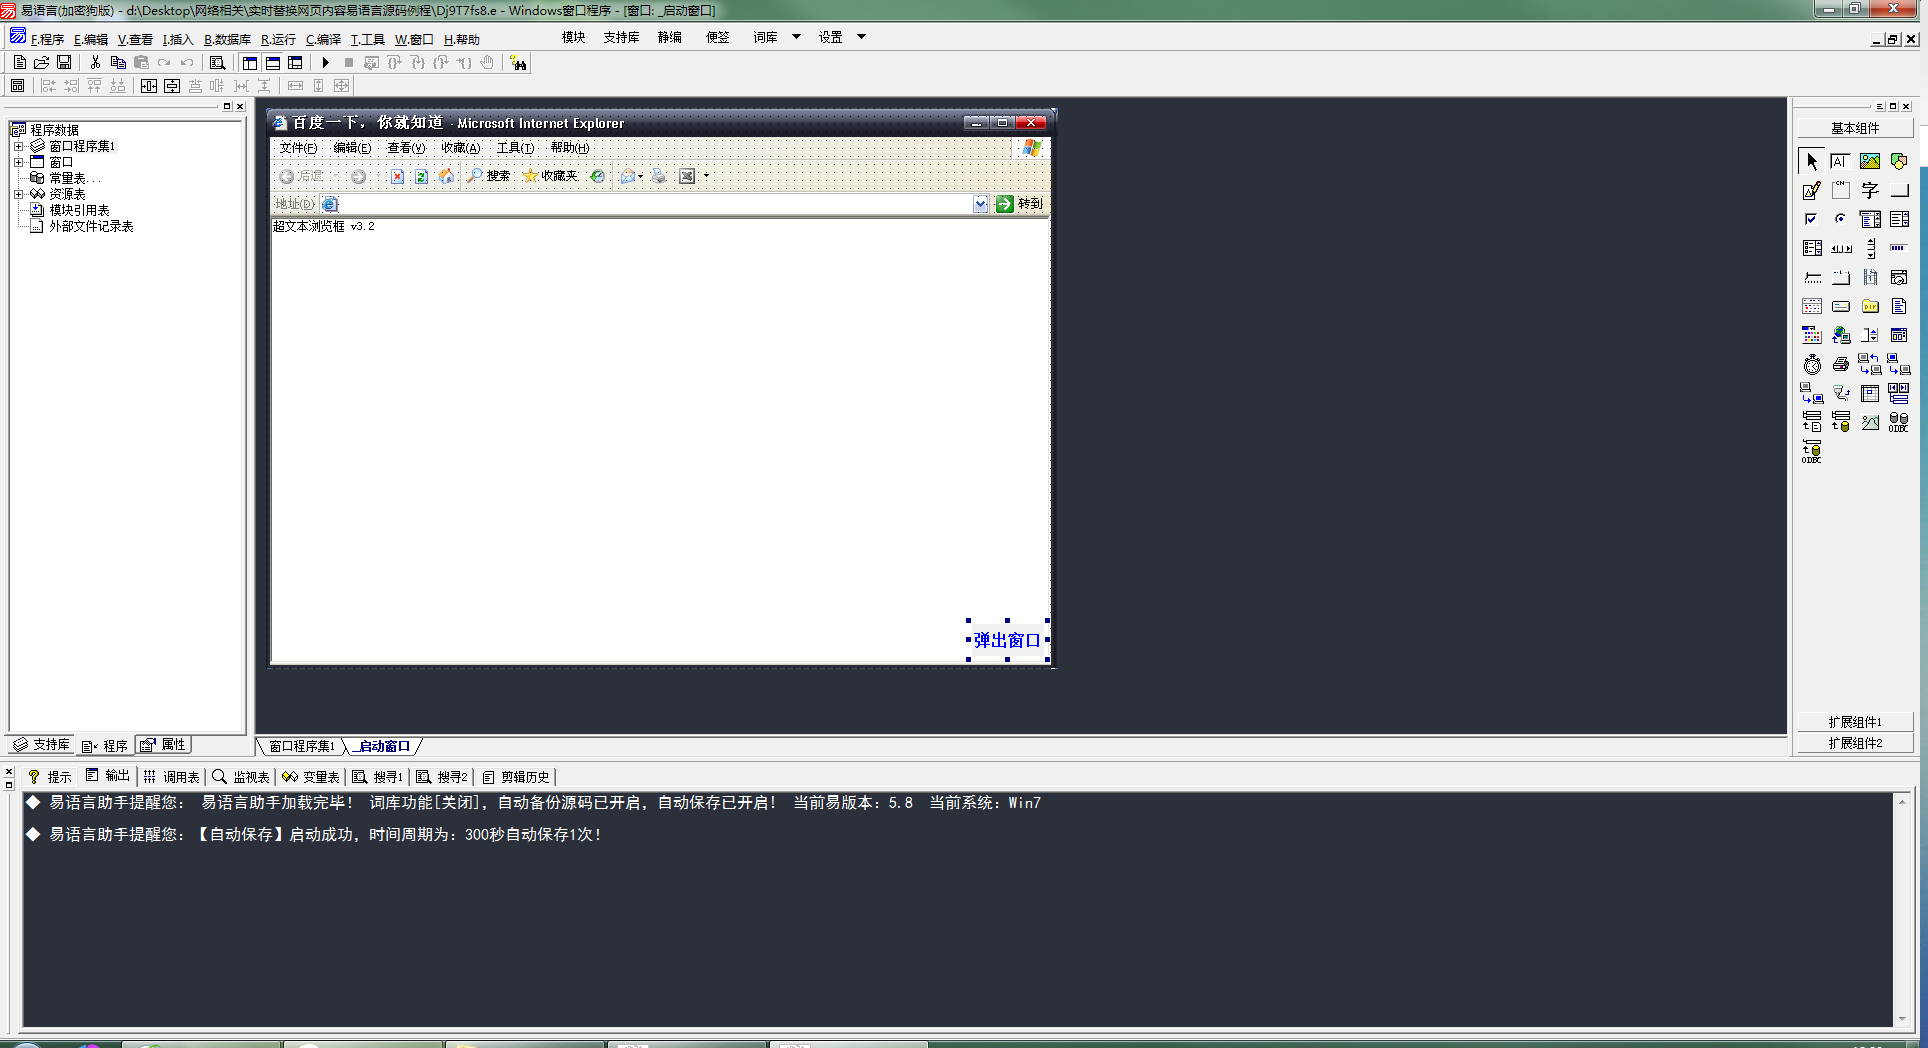Open the C.编译 menu
Viewport: 1928px width, 1048px height.
point(323,40)
